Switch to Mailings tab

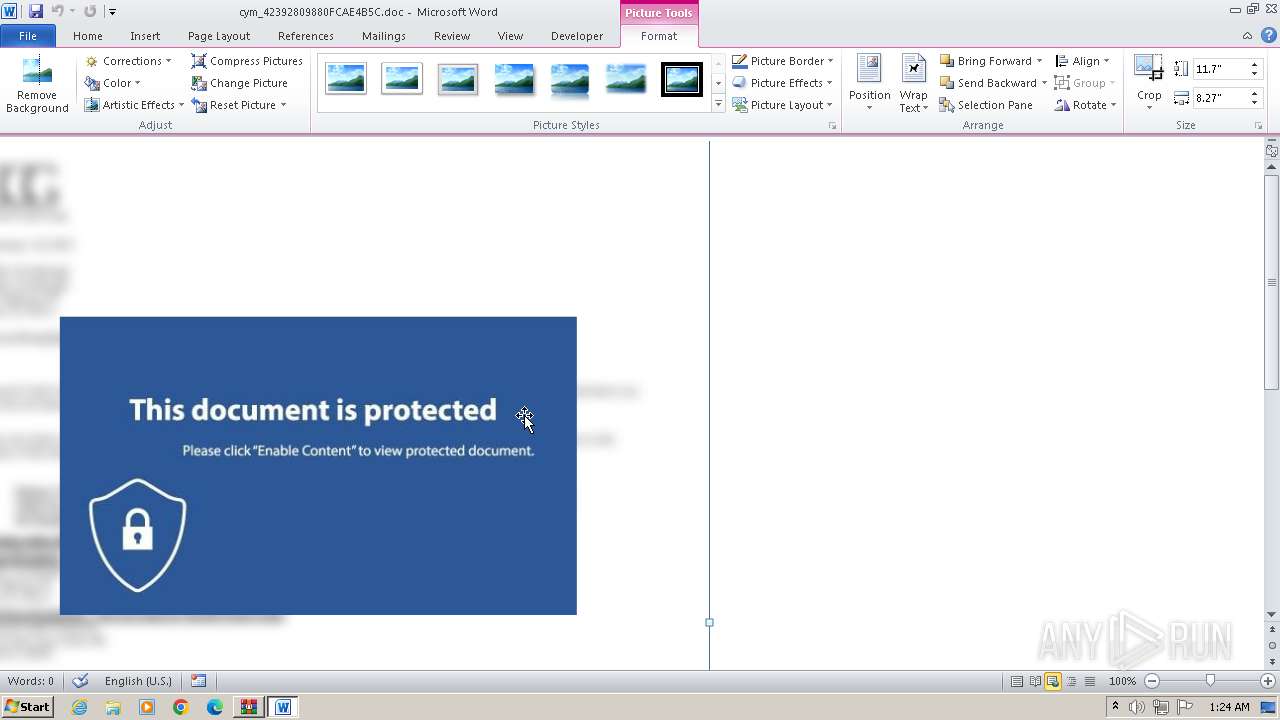click(384, 36)
